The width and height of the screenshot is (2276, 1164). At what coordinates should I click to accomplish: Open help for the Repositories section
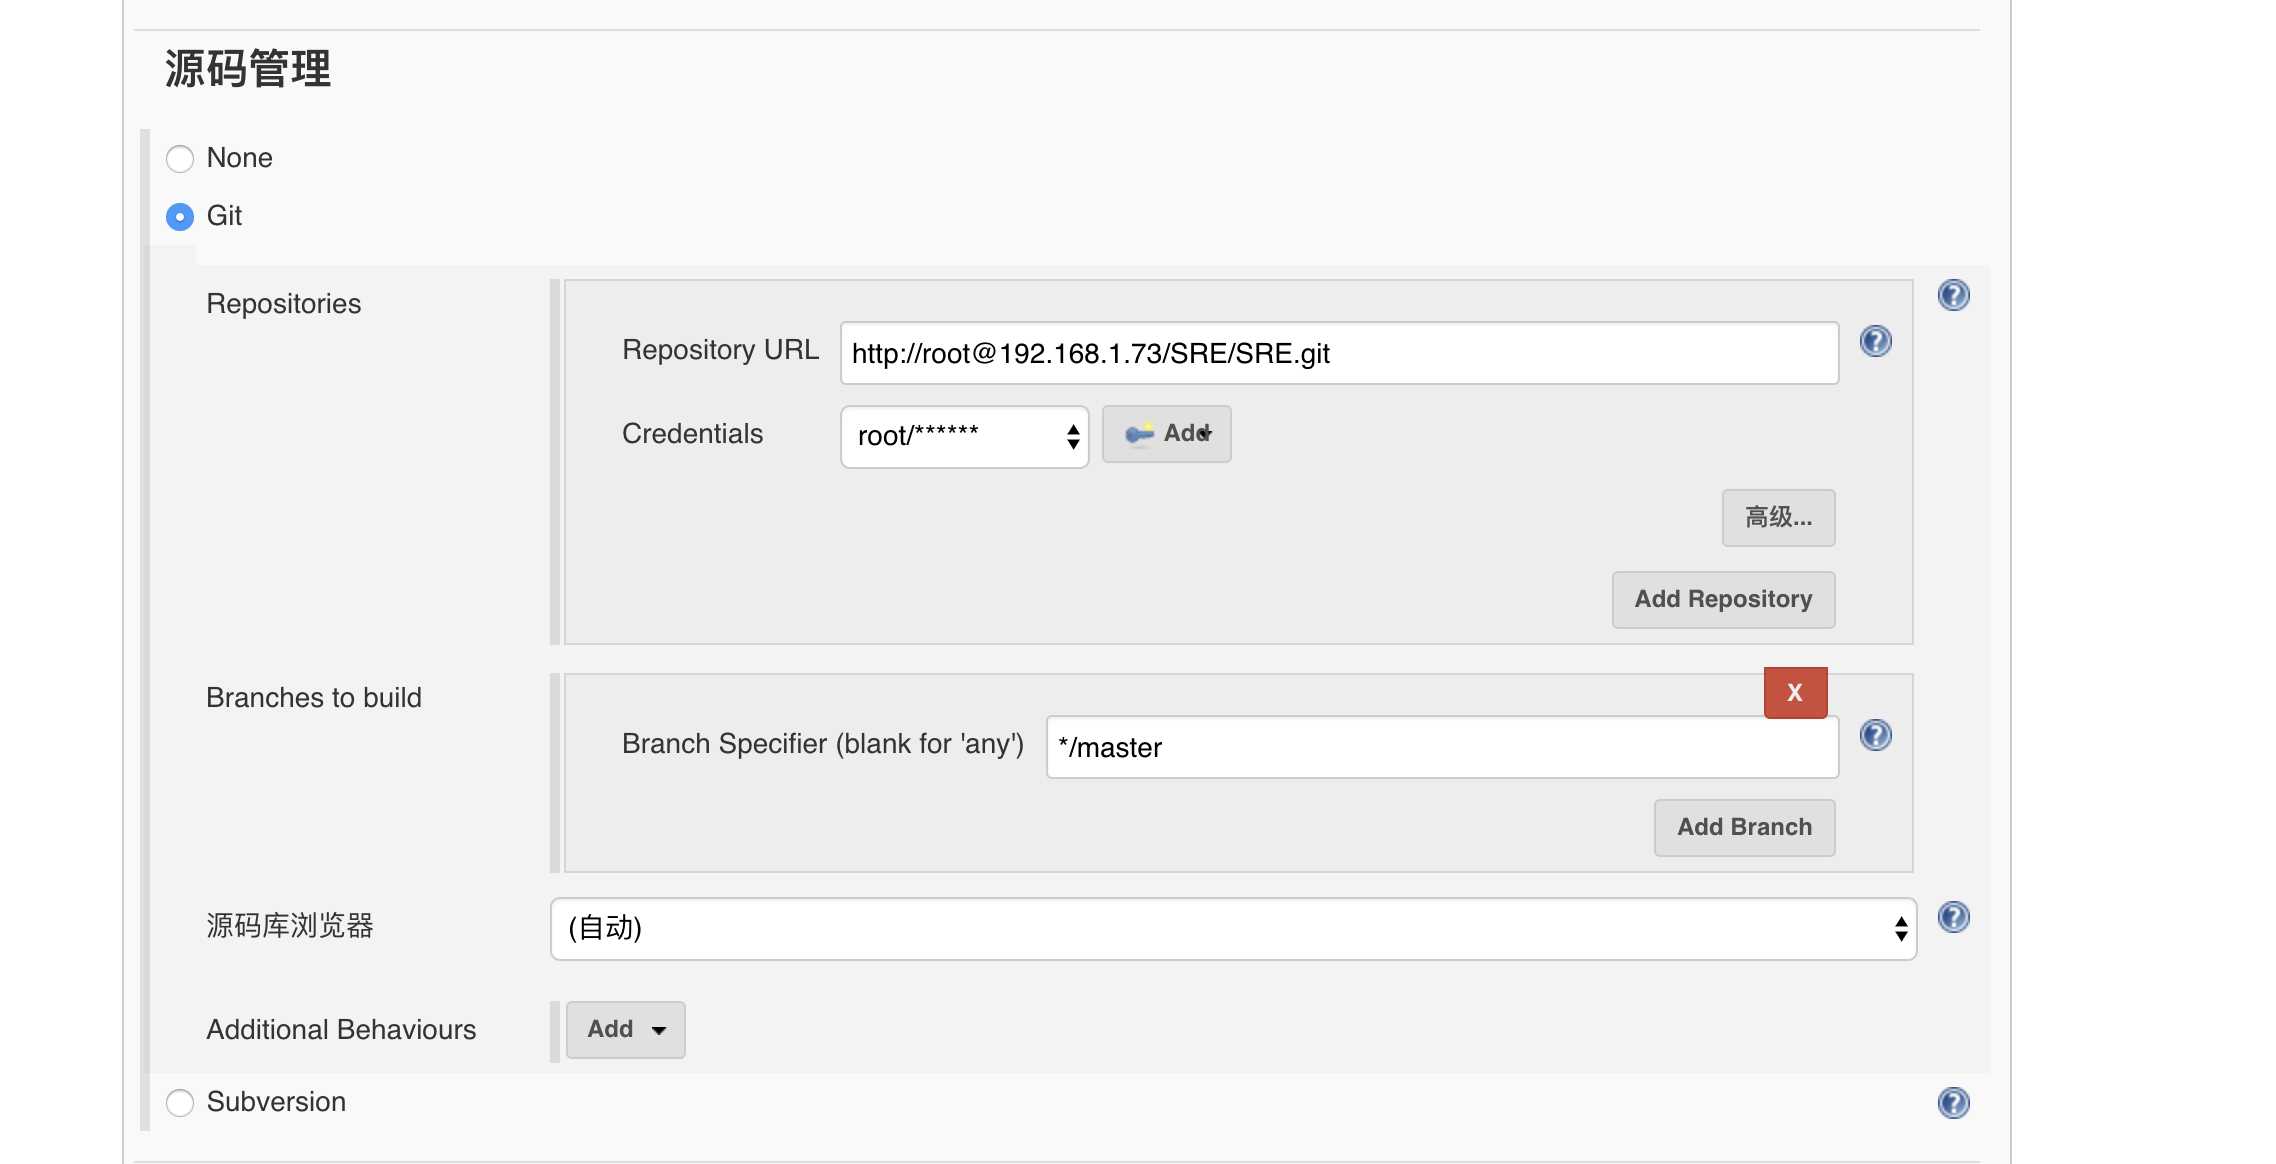pos(1953,296)
